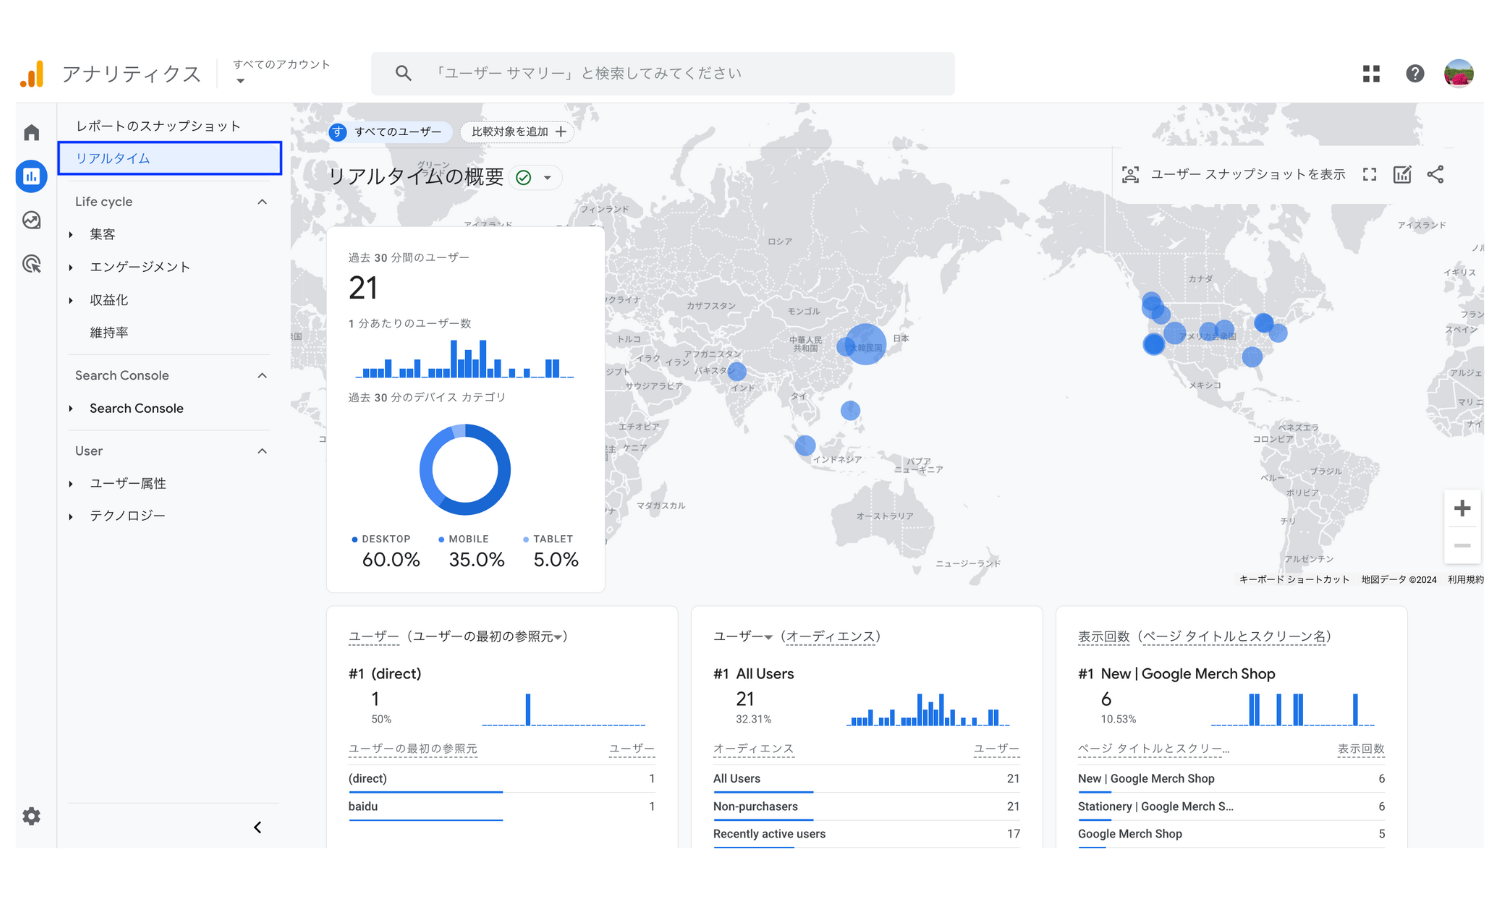Click ユーザー スナップショットを表示 button
This screenshot has width=1500, height=900.
(1234, 175)
